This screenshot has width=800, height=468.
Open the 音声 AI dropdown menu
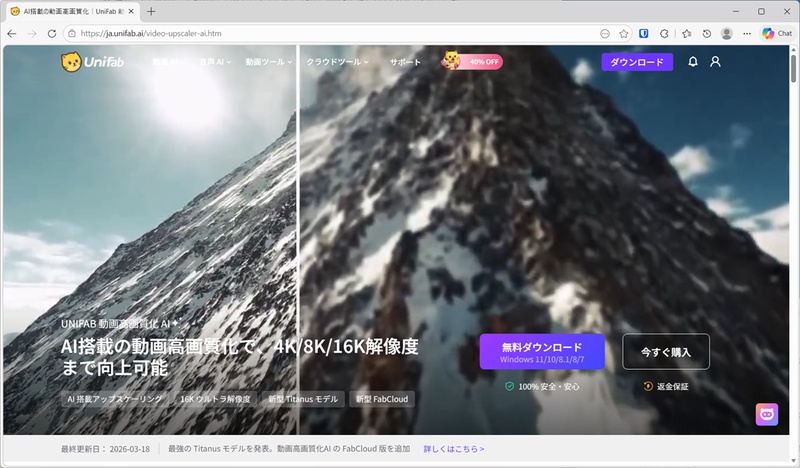point(215,62)
